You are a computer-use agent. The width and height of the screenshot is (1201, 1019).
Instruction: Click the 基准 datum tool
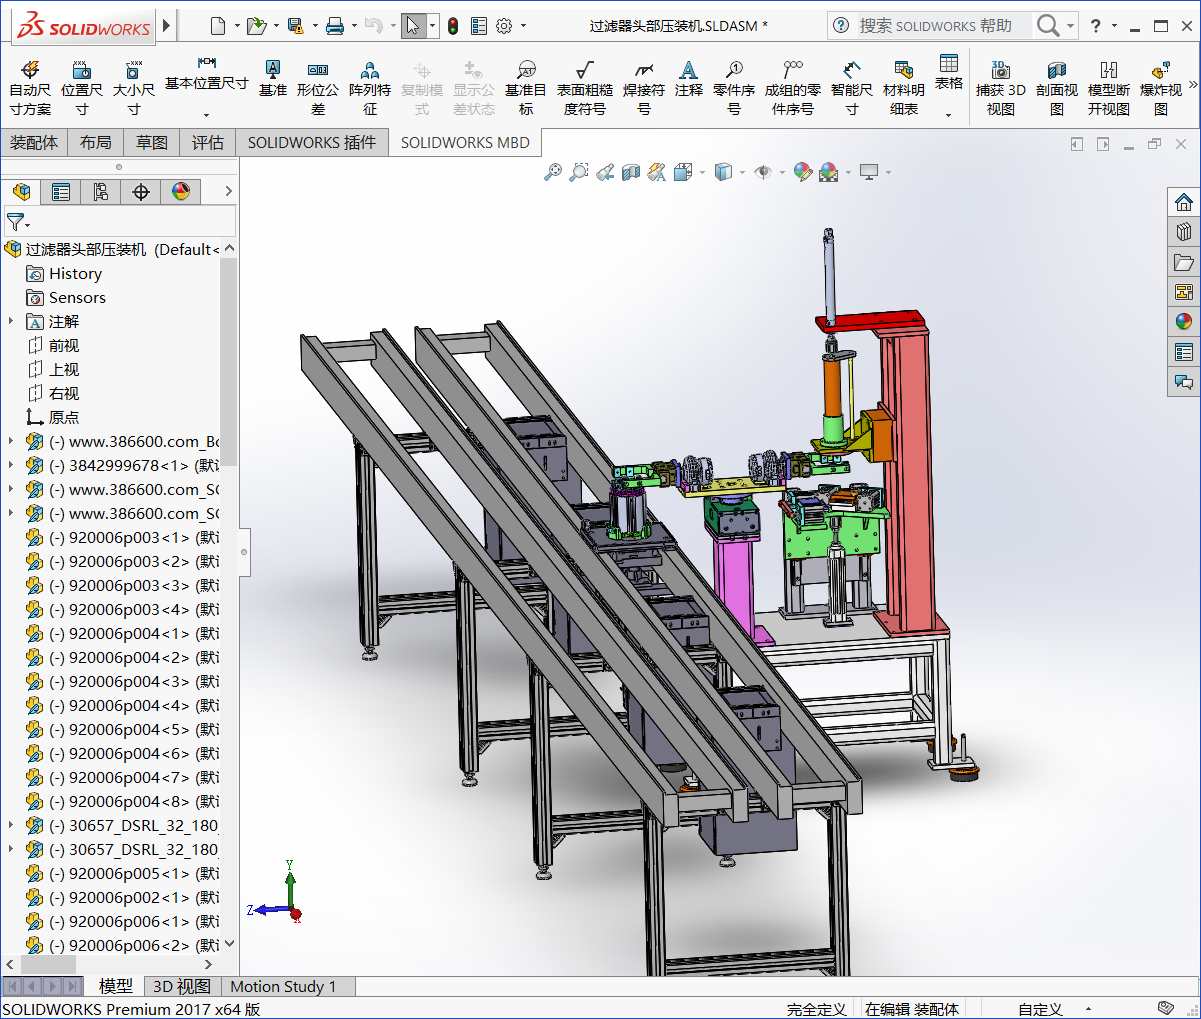272,78
